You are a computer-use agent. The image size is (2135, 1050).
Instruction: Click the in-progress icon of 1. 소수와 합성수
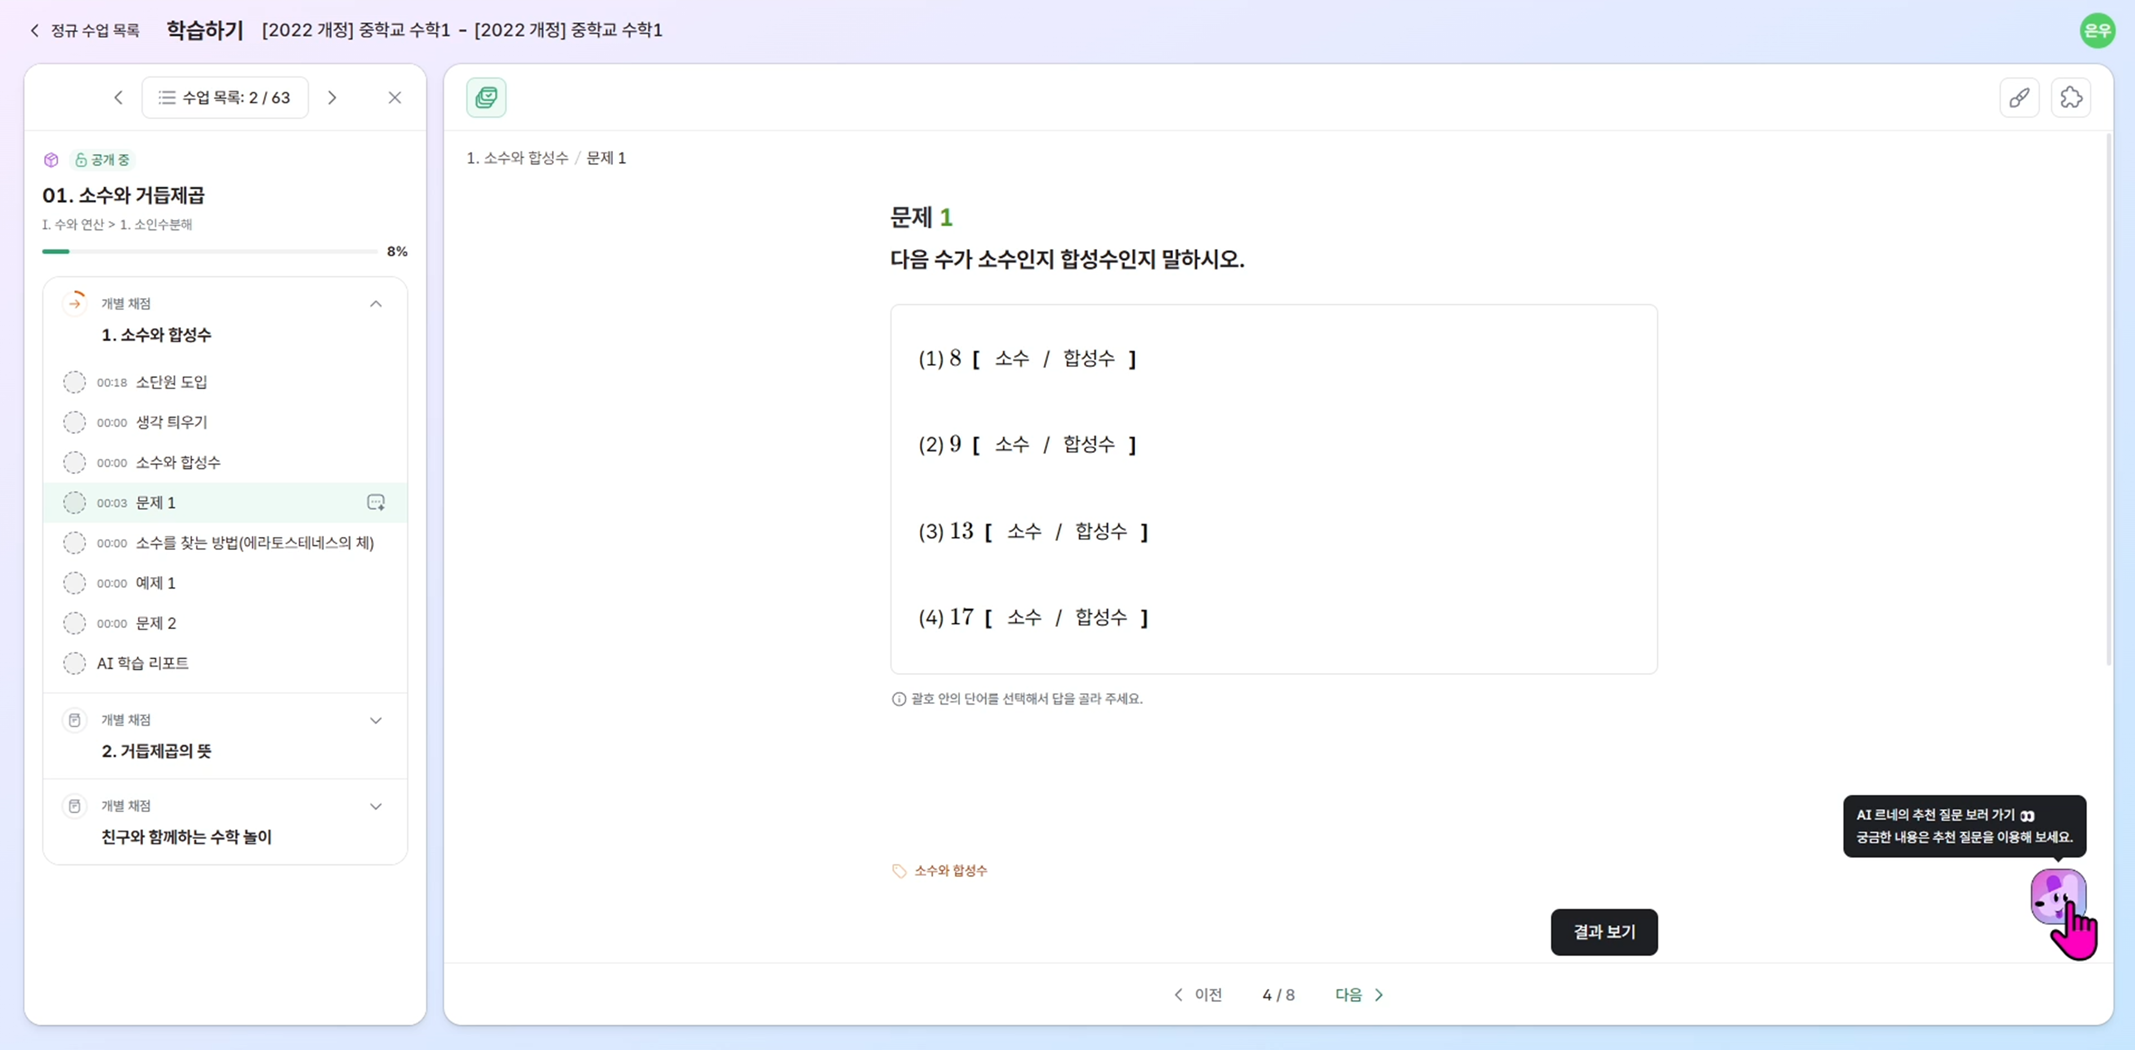[x=75, y=303]
